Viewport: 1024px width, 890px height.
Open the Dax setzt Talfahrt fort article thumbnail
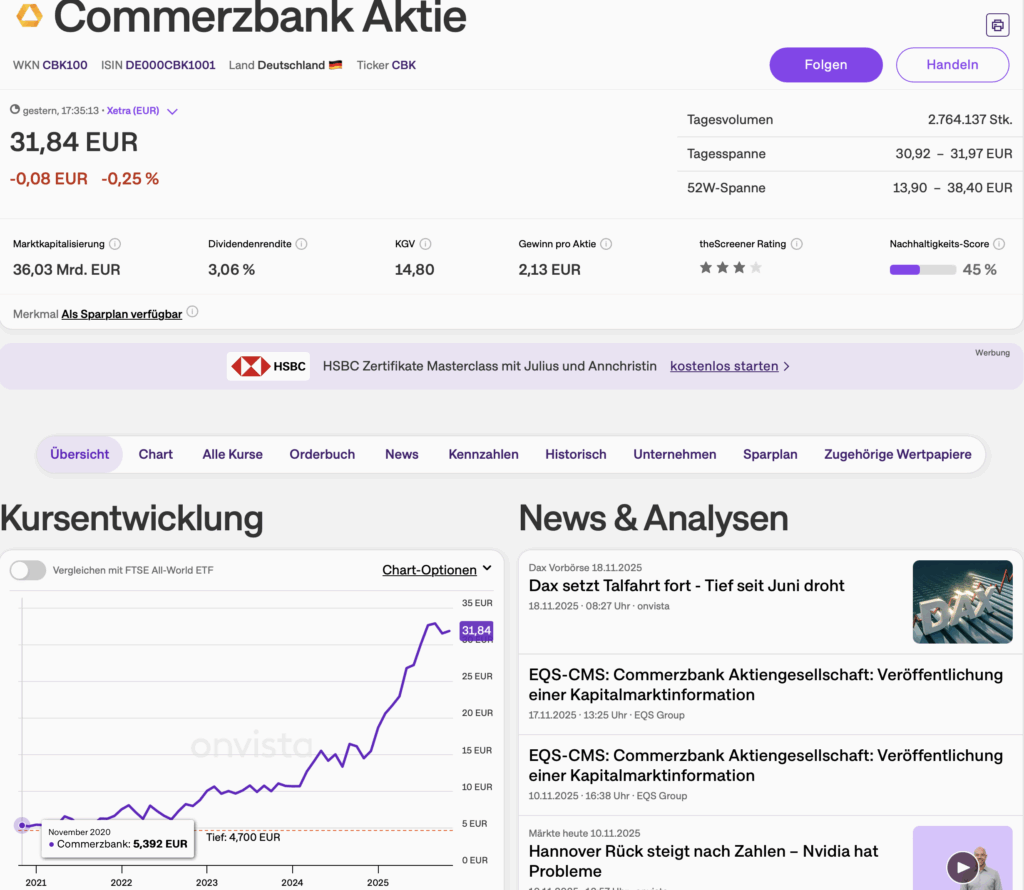[x=962, y=601]
